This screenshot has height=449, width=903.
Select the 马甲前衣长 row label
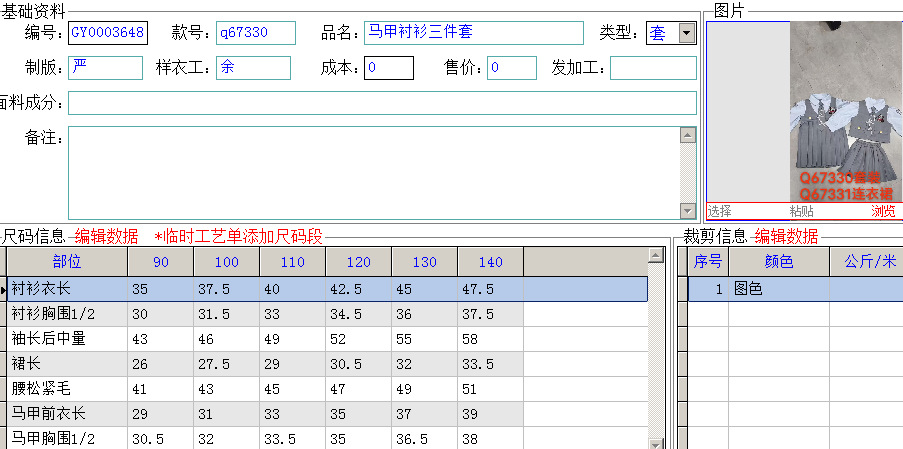(x=67, y=414)
